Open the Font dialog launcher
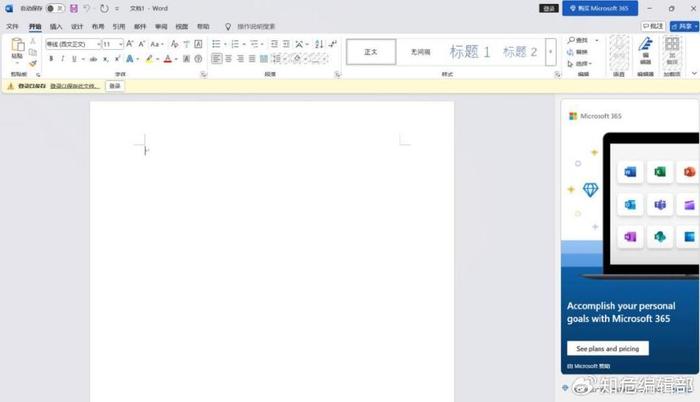The width and height of the screenshot is (700, 402). [x=204, y=75]
